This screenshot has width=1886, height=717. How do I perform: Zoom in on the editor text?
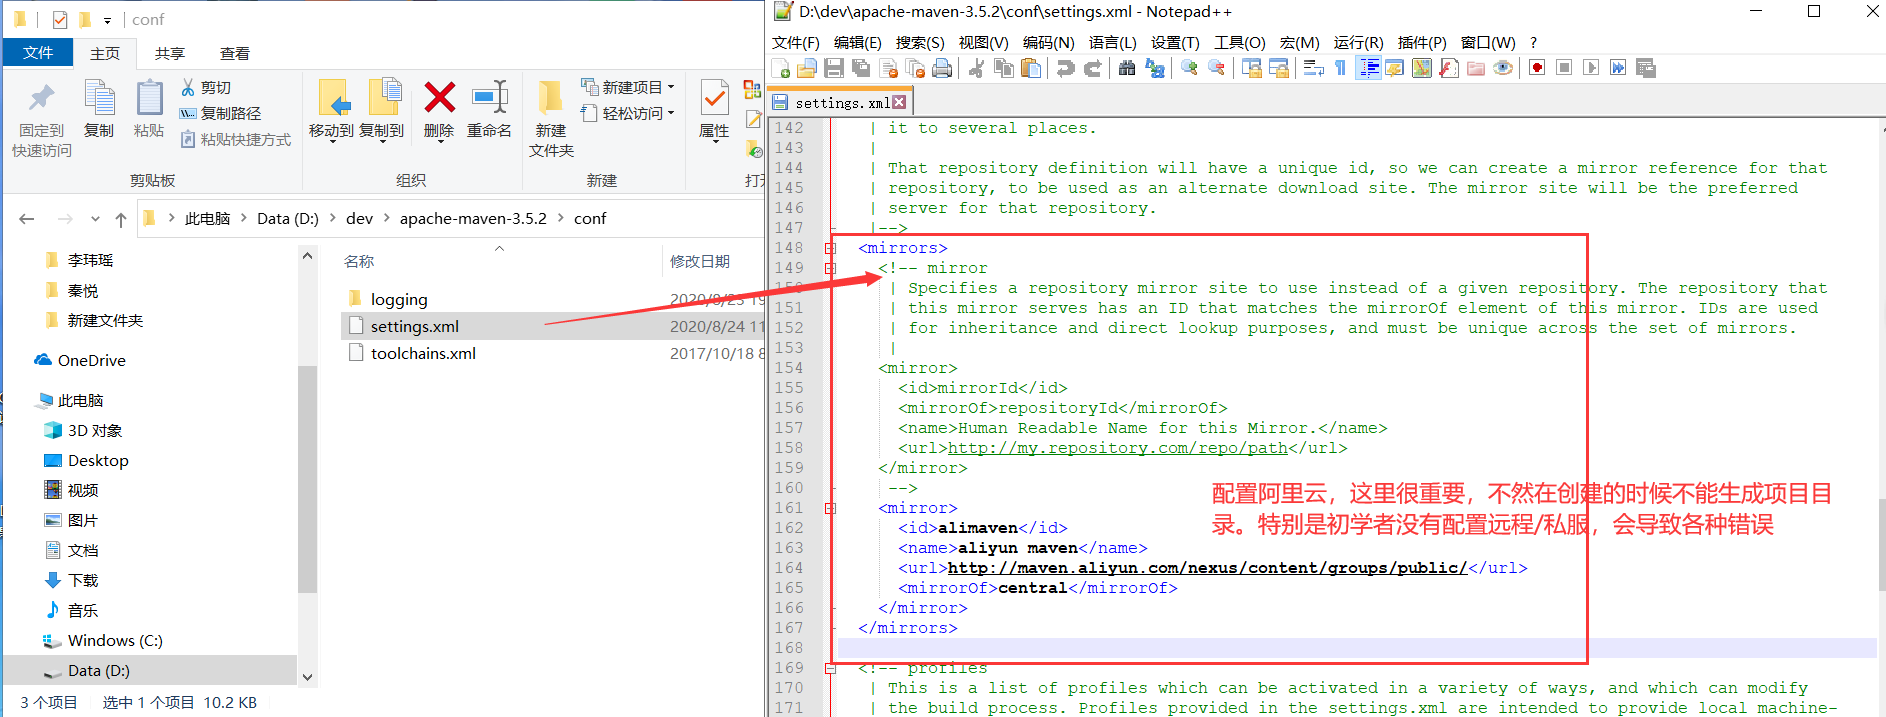pos(1189,68)
